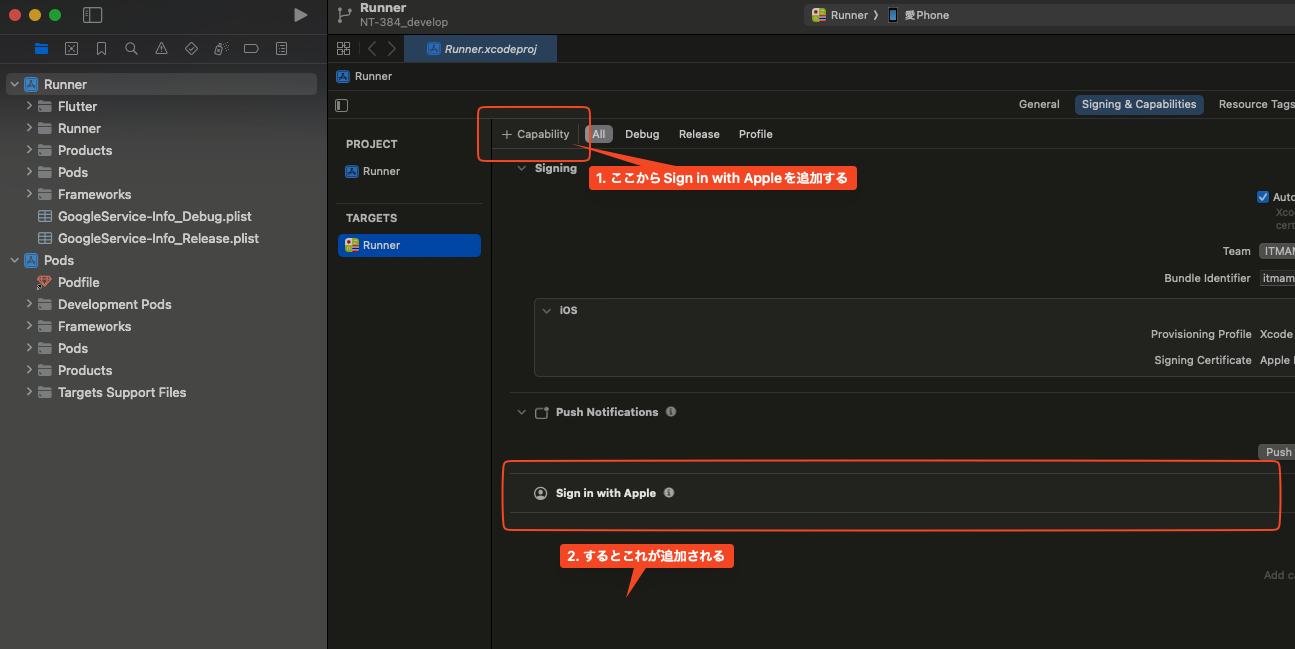Open the Project navigator folder icon
This screenshot has height=649, width=1295.
point(41,48)
